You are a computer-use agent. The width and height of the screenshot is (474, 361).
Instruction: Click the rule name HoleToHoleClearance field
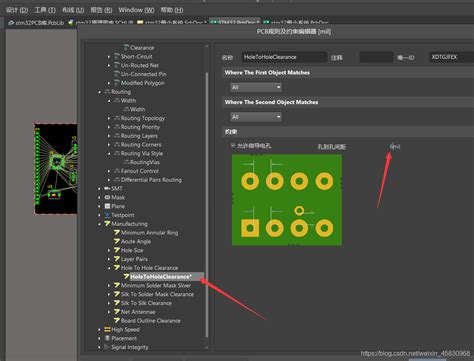[284, 57]
